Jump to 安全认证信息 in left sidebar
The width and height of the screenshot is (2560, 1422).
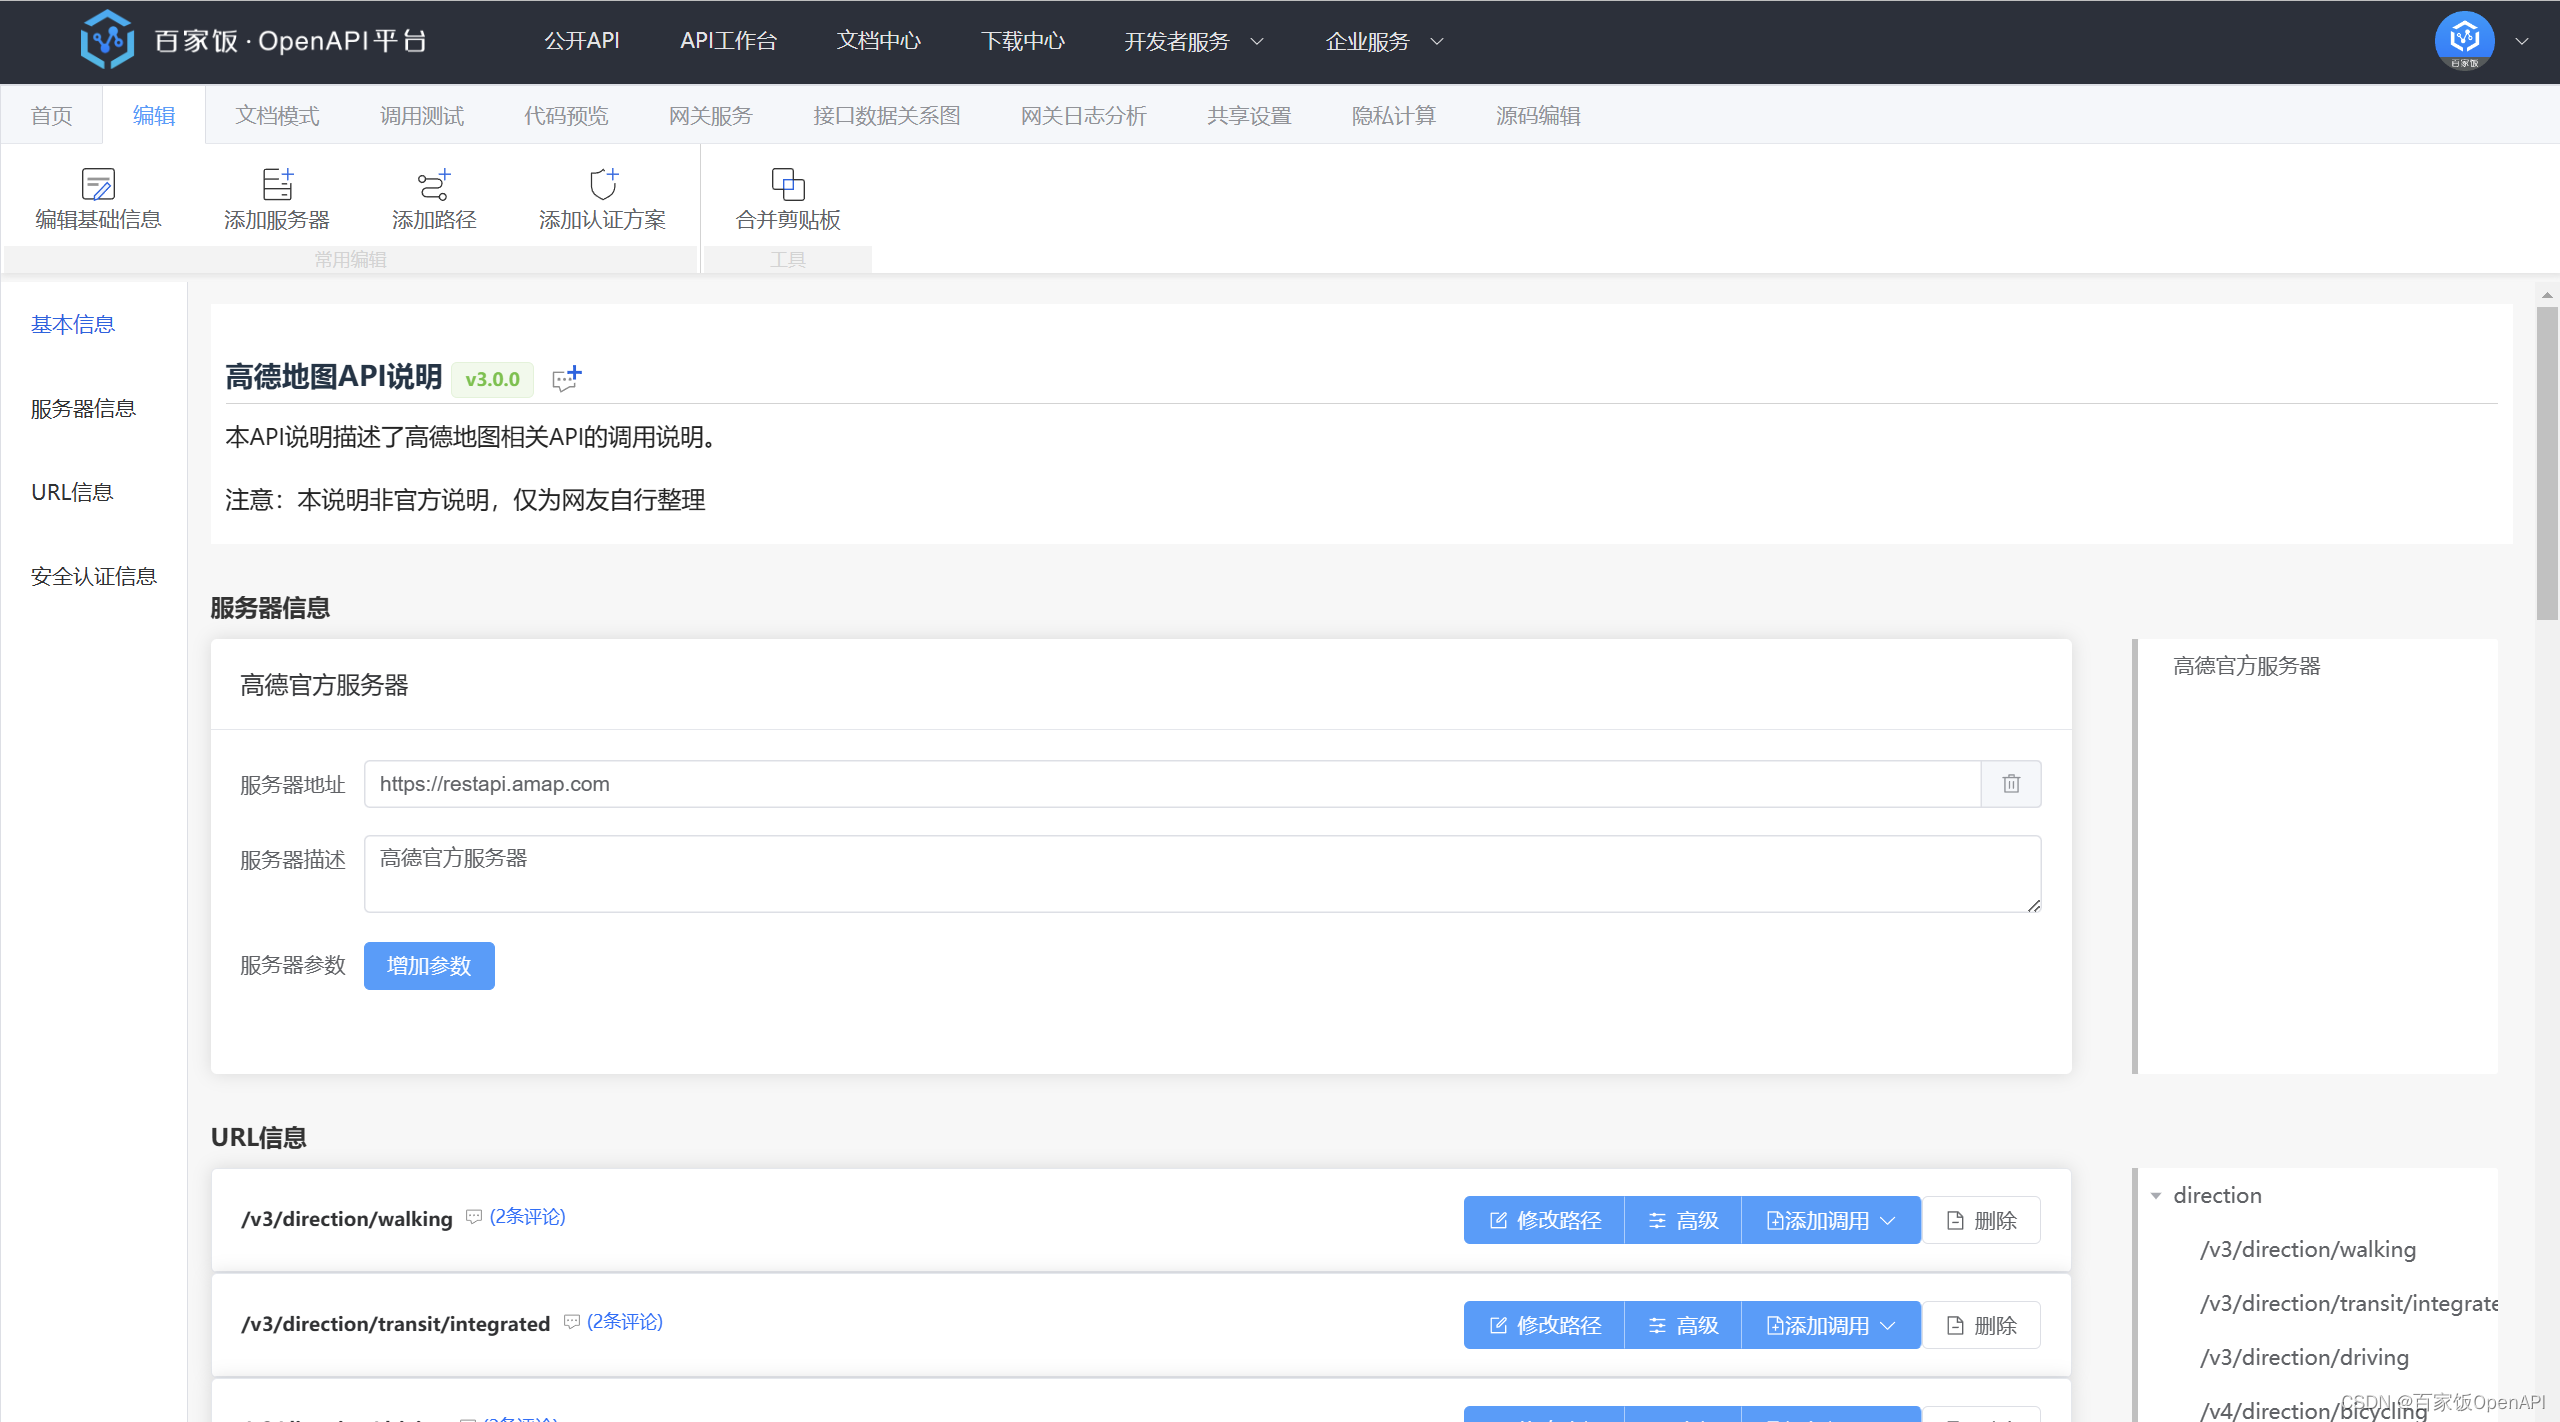click(94, 577)
